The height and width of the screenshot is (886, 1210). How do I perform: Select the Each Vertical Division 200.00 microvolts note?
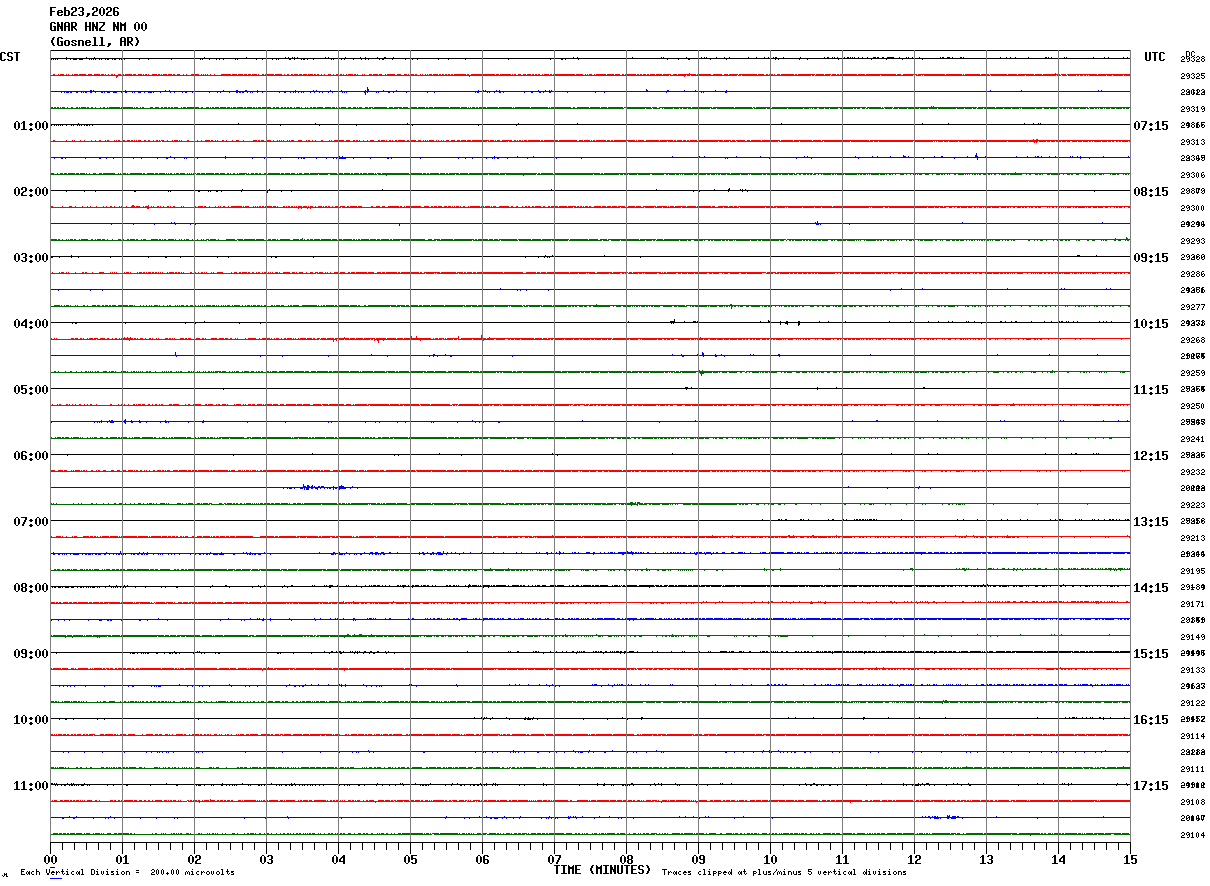pos(127,873)
